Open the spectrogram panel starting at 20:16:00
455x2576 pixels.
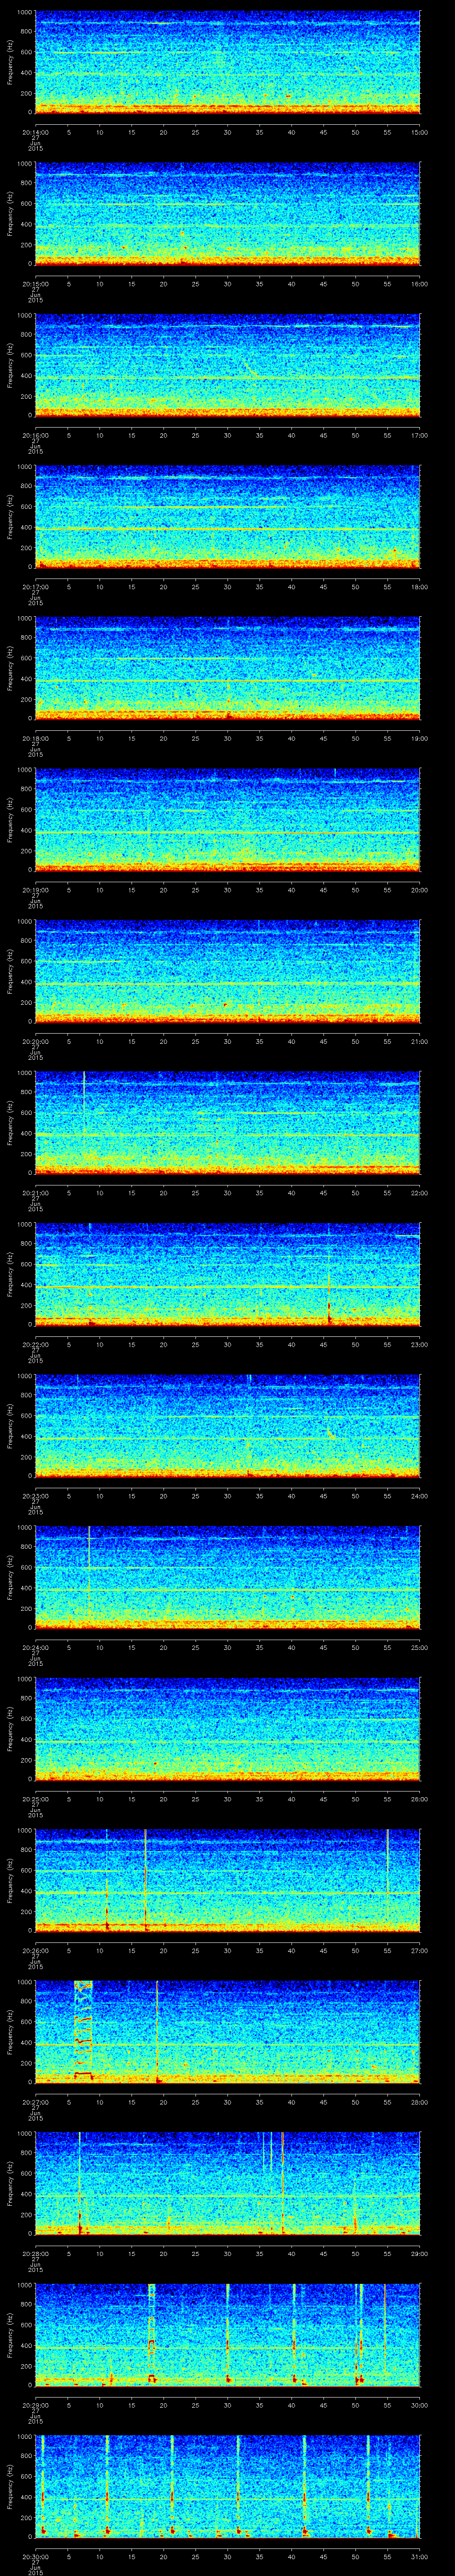228,365
